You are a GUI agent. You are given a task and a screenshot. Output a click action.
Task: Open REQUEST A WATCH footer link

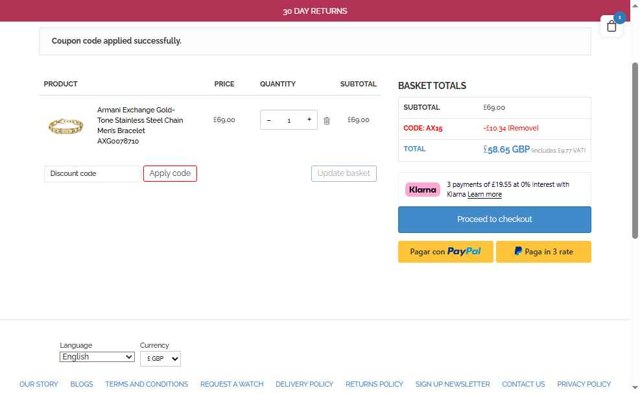pyautogui.click(x=232, y=384)
